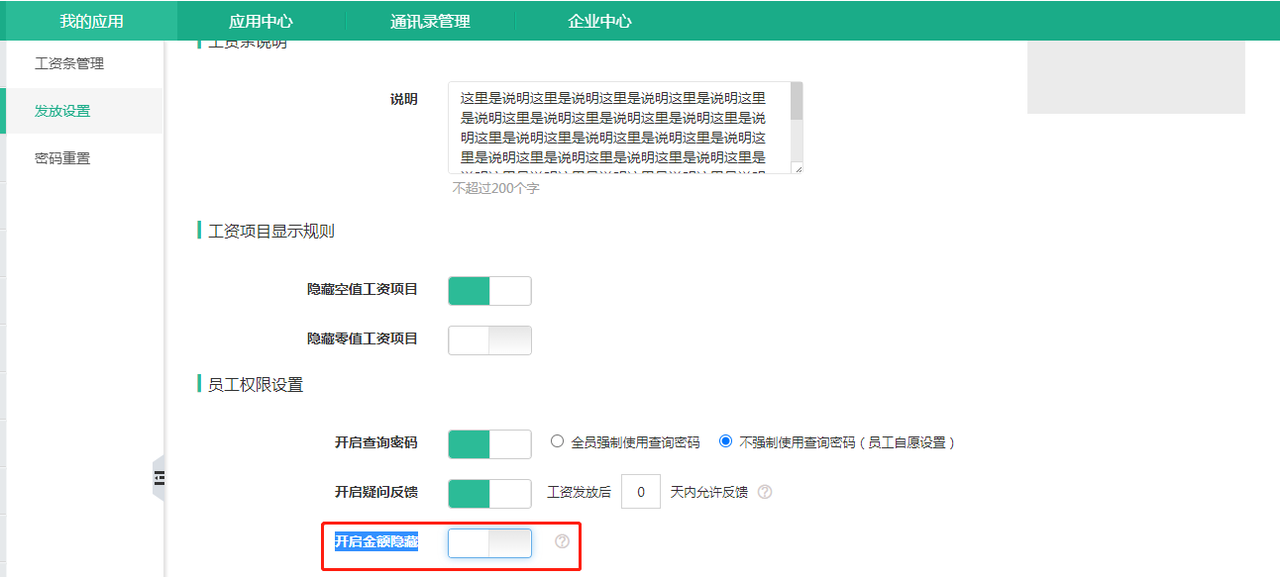This screenshot has width=1280, height=577.
Task: Switch to 应用中心 tab
Action: pyautogui.click(x=260, y=21)
